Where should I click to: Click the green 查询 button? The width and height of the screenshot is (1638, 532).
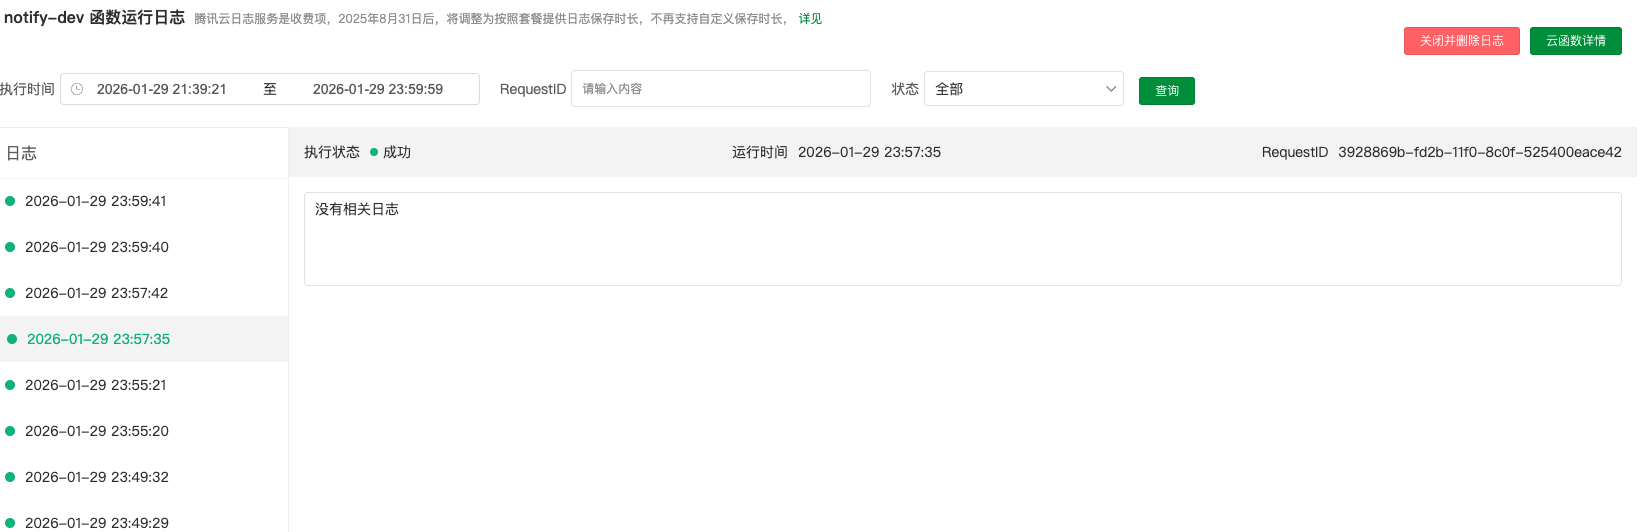click(1166, 91)
